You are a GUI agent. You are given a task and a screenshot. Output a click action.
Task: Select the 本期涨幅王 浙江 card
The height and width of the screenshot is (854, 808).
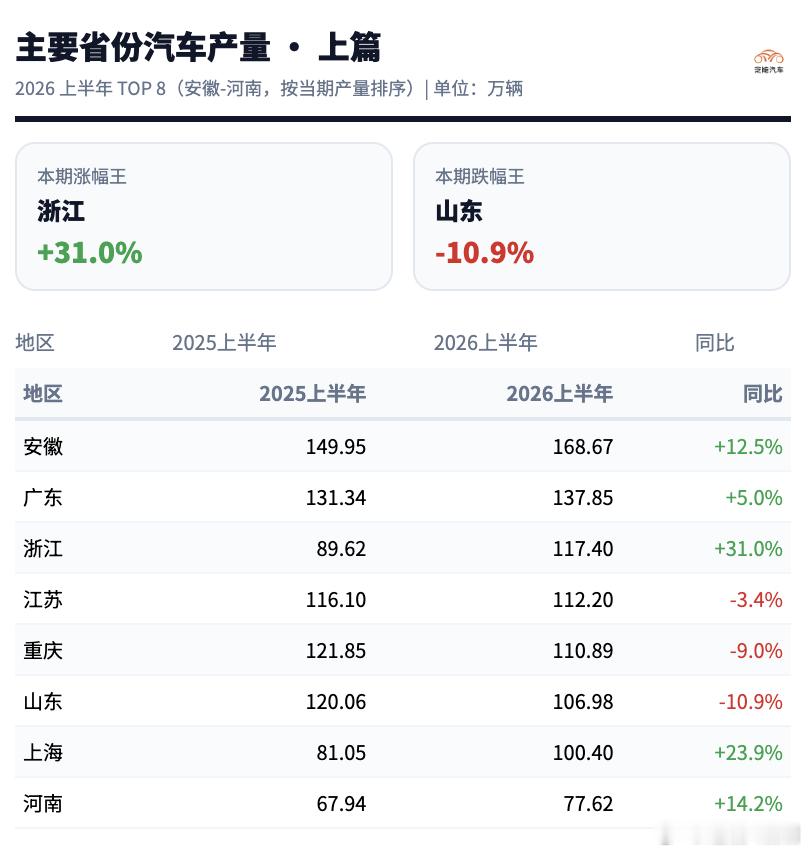point(204,216)
